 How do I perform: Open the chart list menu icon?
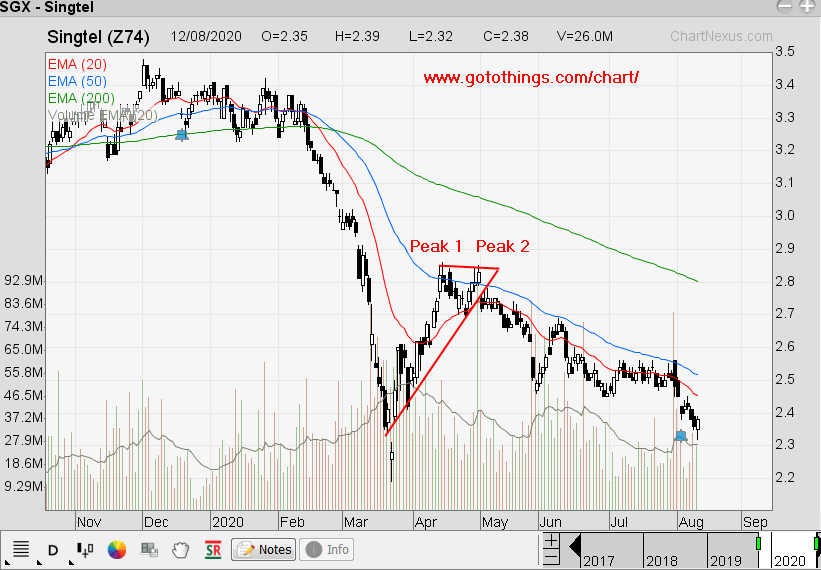[21, 550]
